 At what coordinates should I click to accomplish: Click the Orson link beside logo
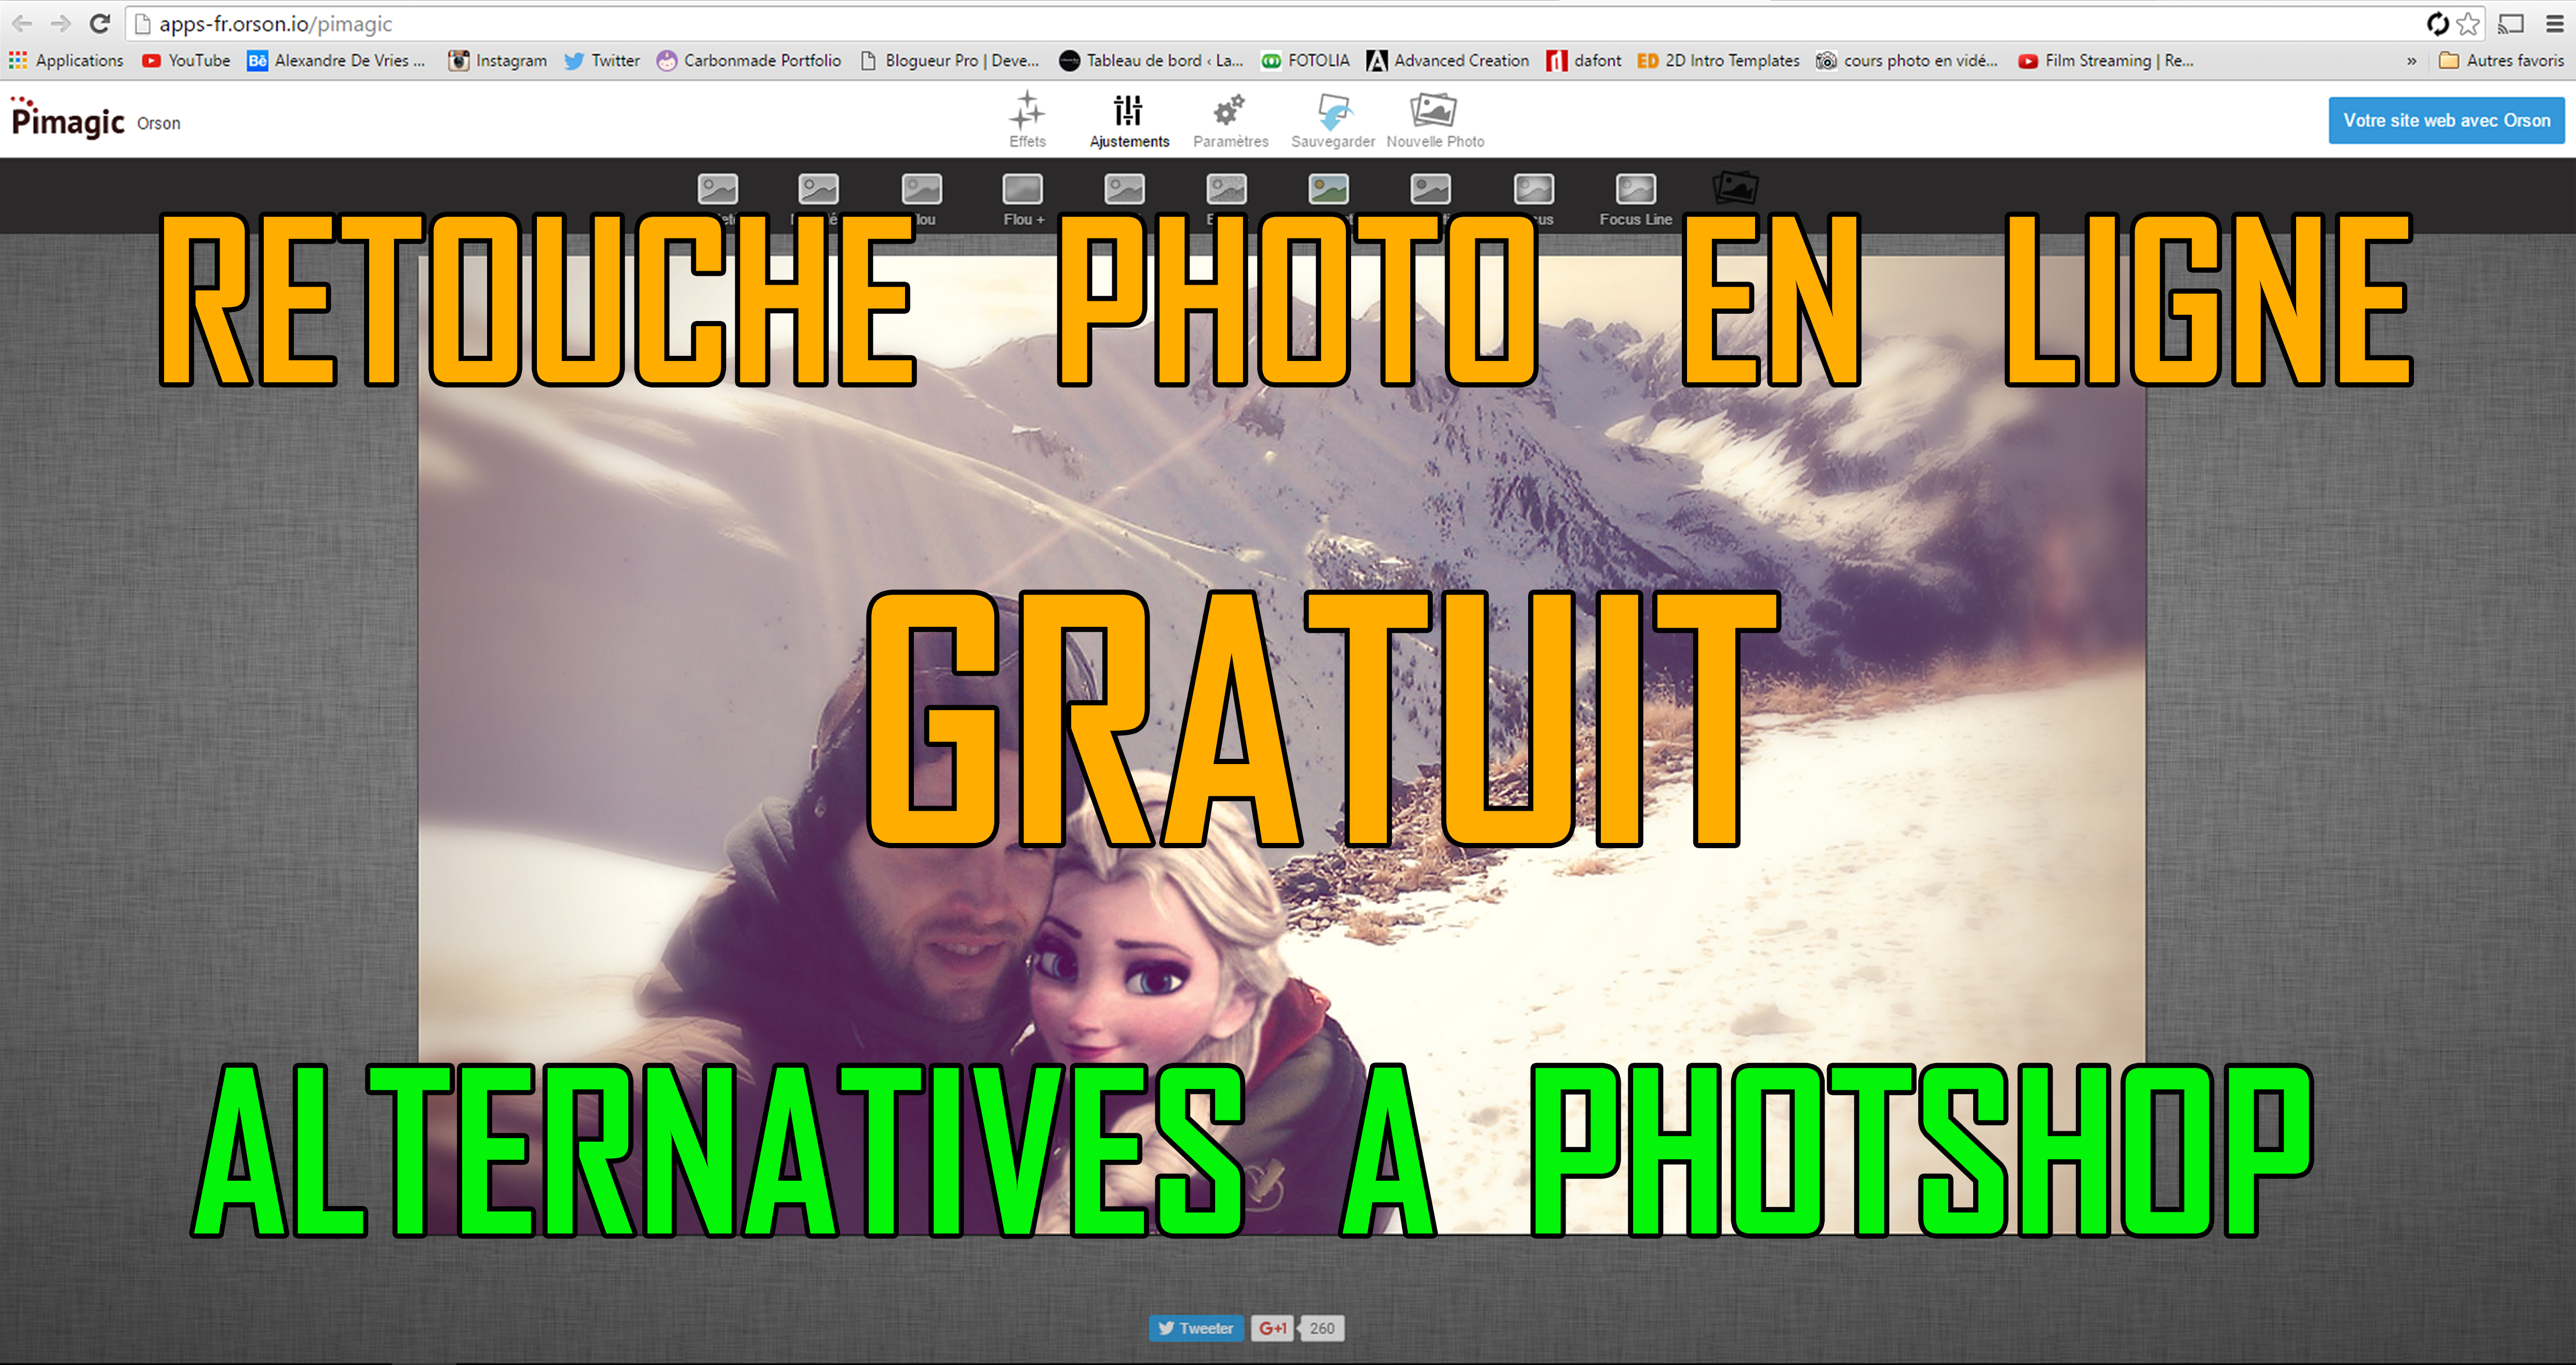pyautogui.click(x=159, y=123)
